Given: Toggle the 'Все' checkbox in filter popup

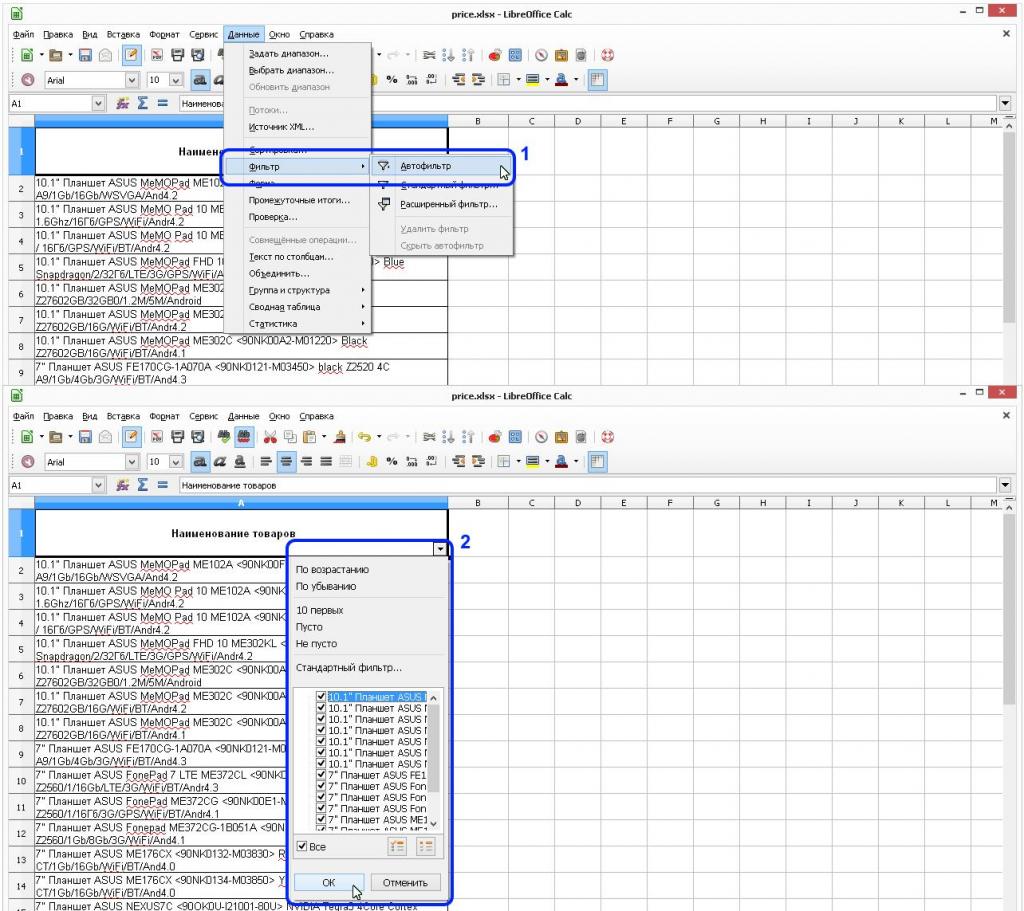Looking at the screenshot, I should tap(302, 846).
